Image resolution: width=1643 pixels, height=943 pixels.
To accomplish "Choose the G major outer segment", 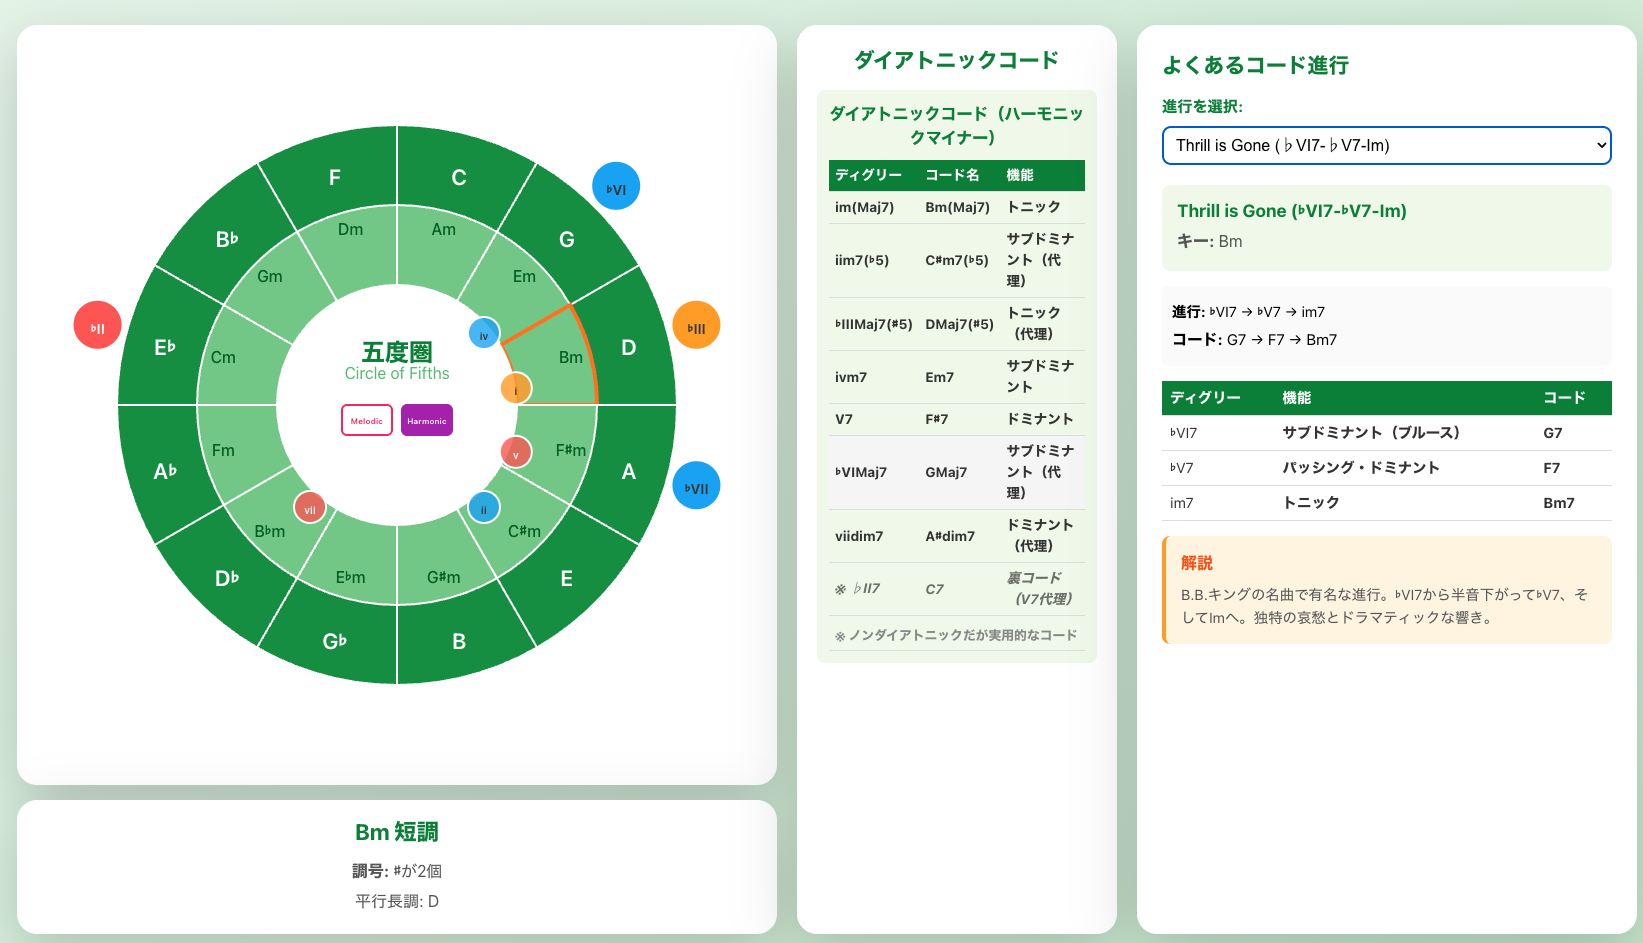I will point(566,239).
